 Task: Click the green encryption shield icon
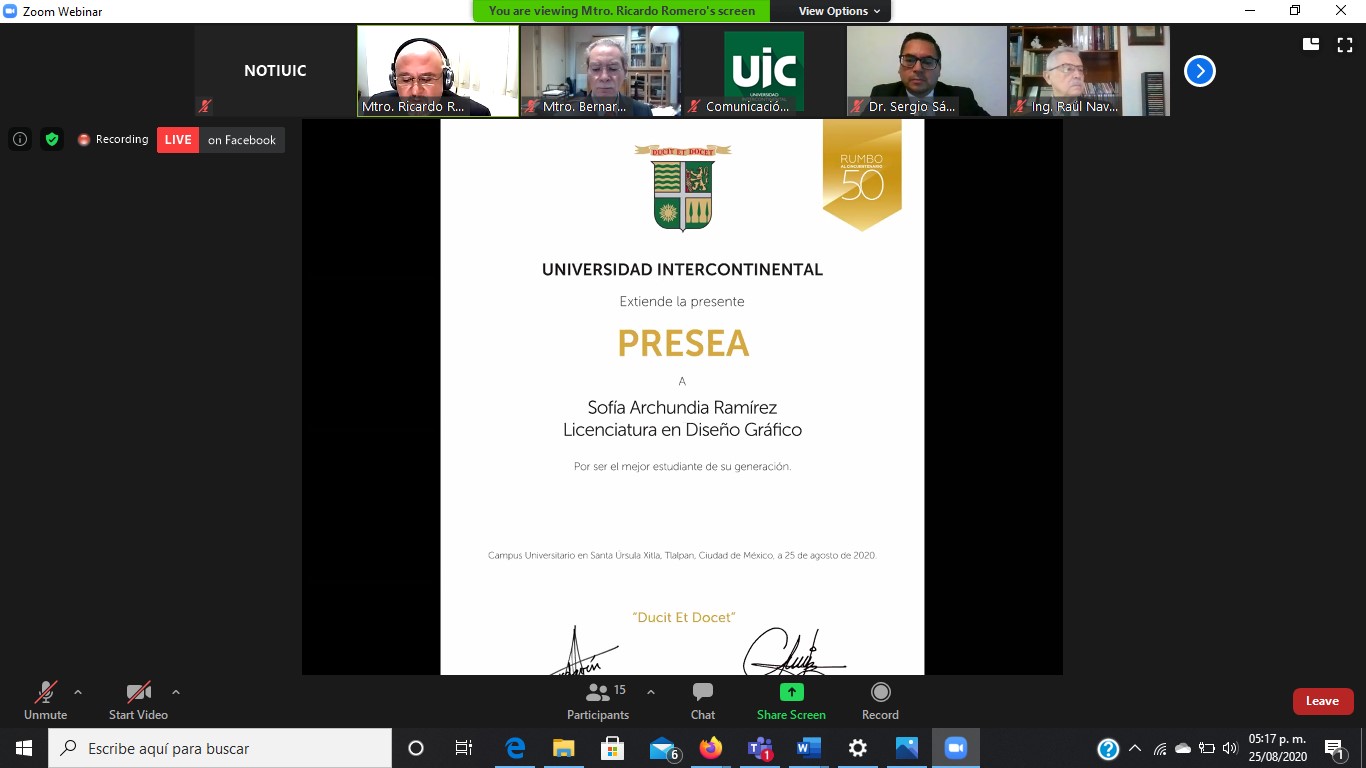pos(52,139)
